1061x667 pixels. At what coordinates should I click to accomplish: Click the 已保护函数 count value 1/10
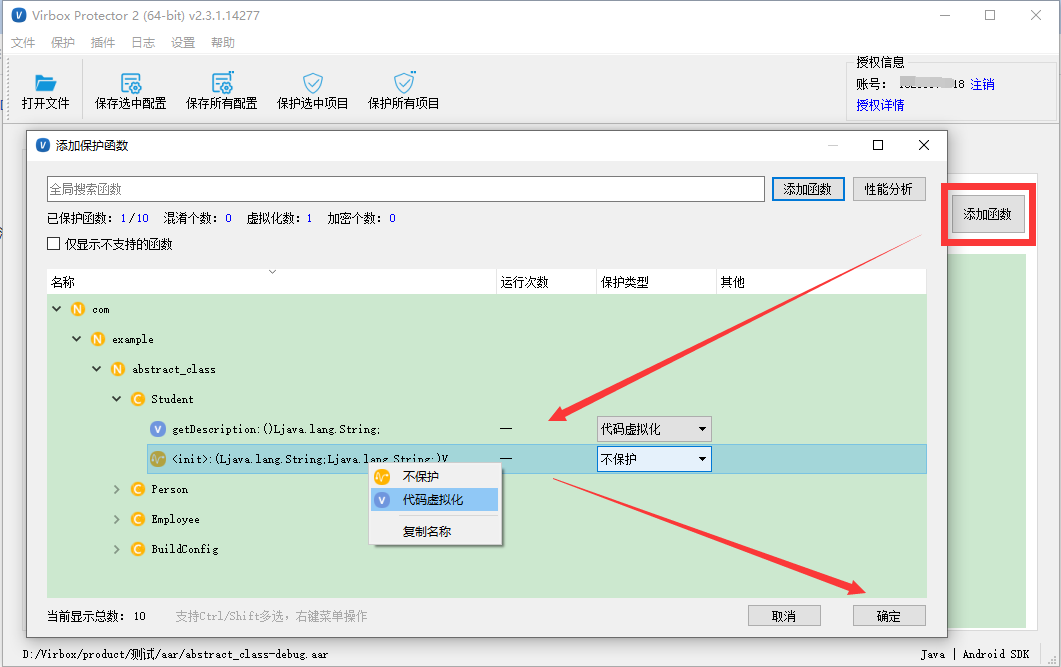(135, 218)
